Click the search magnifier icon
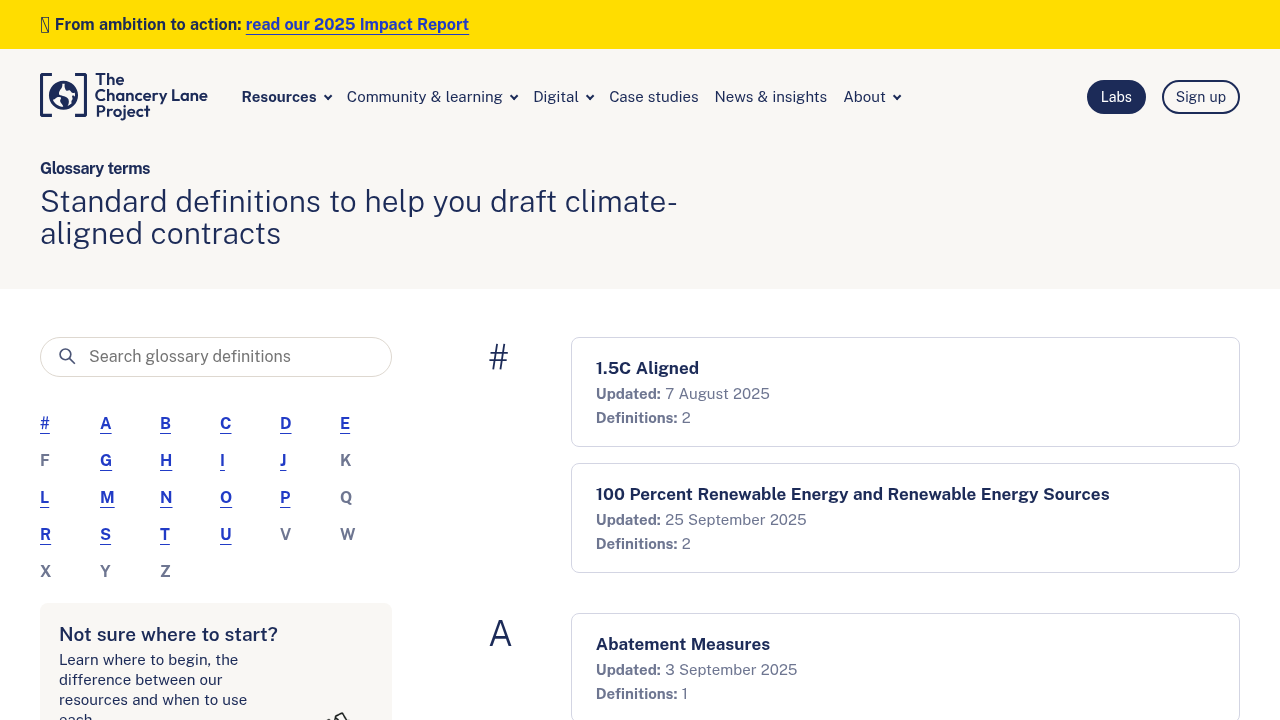This screenshot has height=720, width=1280. pyautogui.click(x=67, y=357)
